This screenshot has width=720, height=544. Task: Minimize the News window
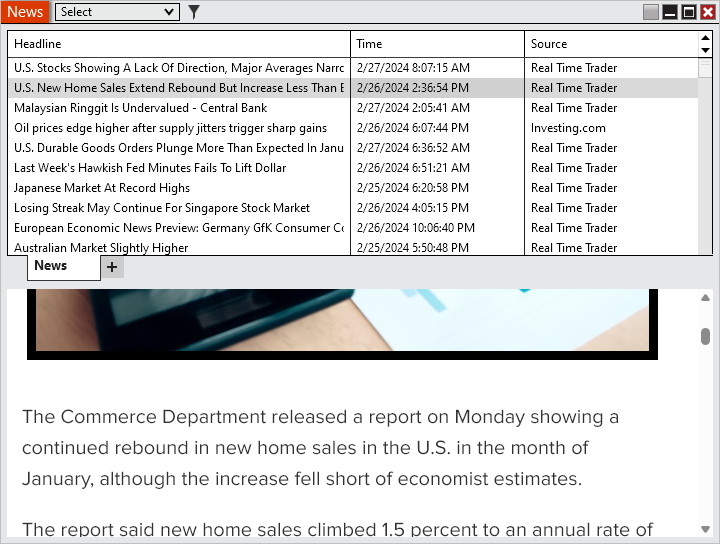tap(670, 12)
